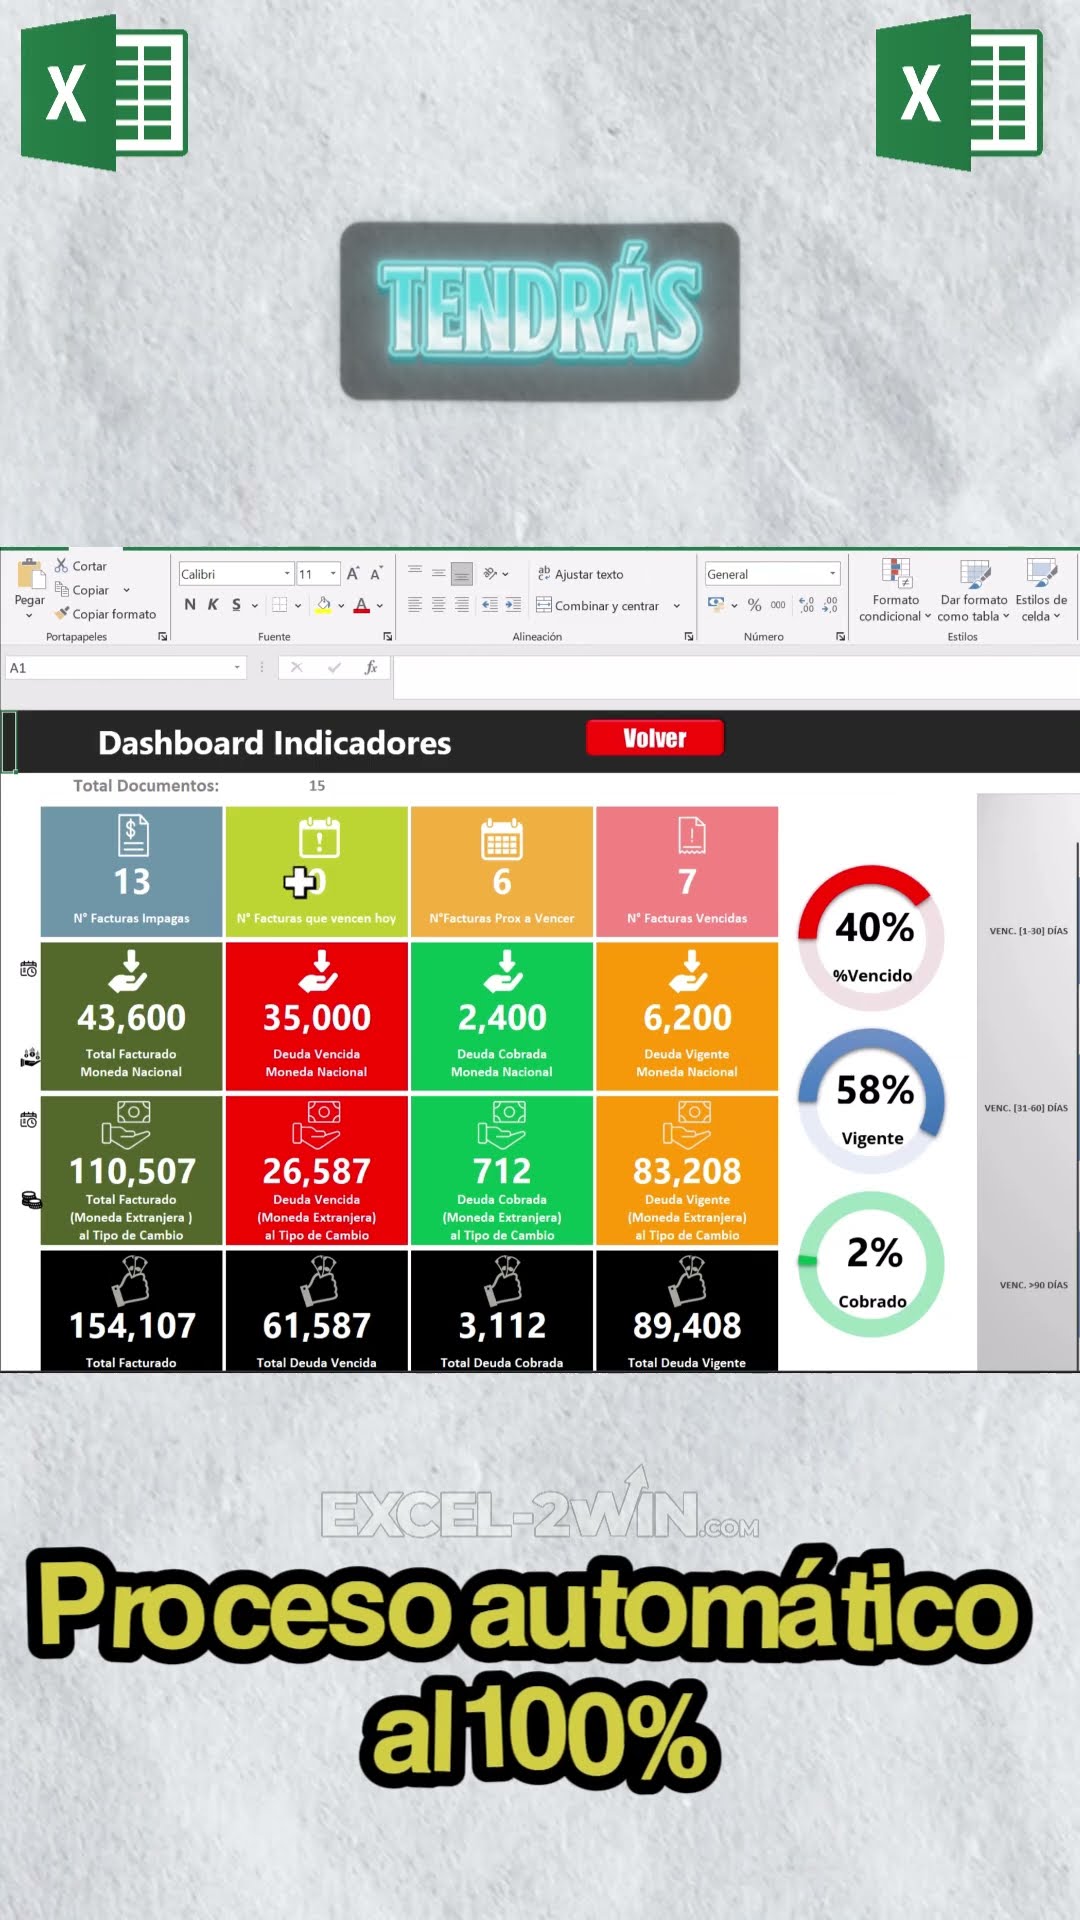Toggle italic with the K button
1080x1920 pixels.
pos(213,605)
